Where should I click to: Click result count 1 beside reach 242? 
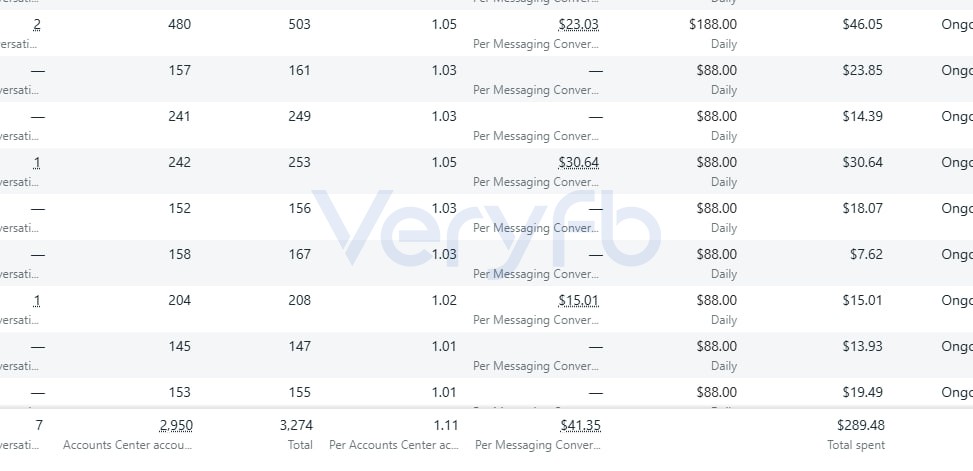pyautogui.click(x=37, y=163)
